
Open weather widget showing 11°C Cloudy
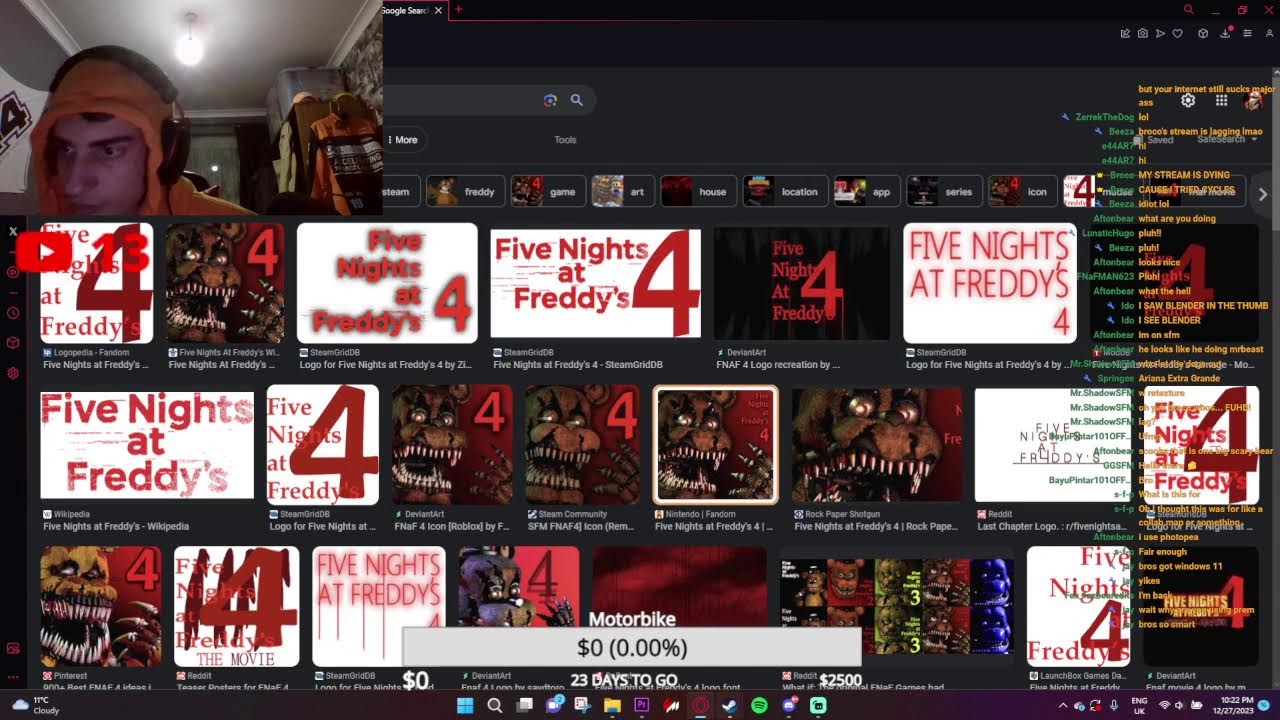pos(34,705)
